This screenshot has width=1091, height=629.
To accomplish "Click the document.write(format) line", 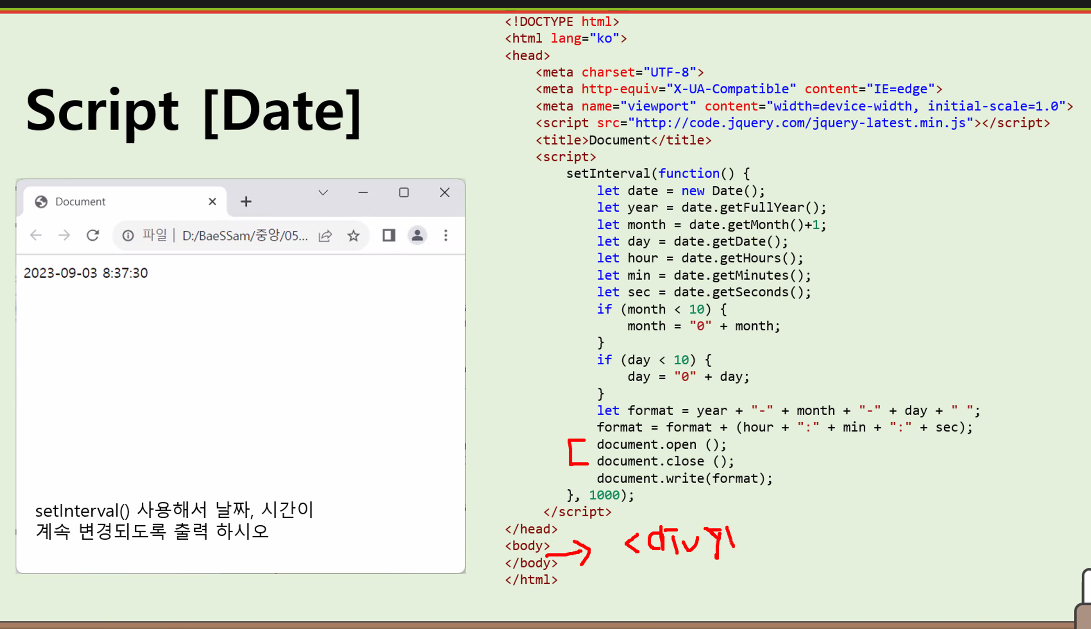I will (x=685, y=479).
